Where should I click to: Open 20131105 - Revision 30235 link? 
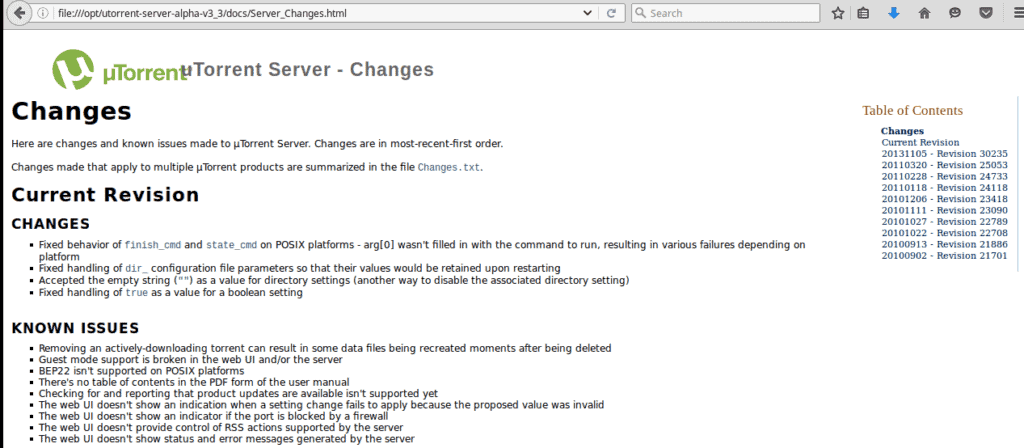point(944,153)
